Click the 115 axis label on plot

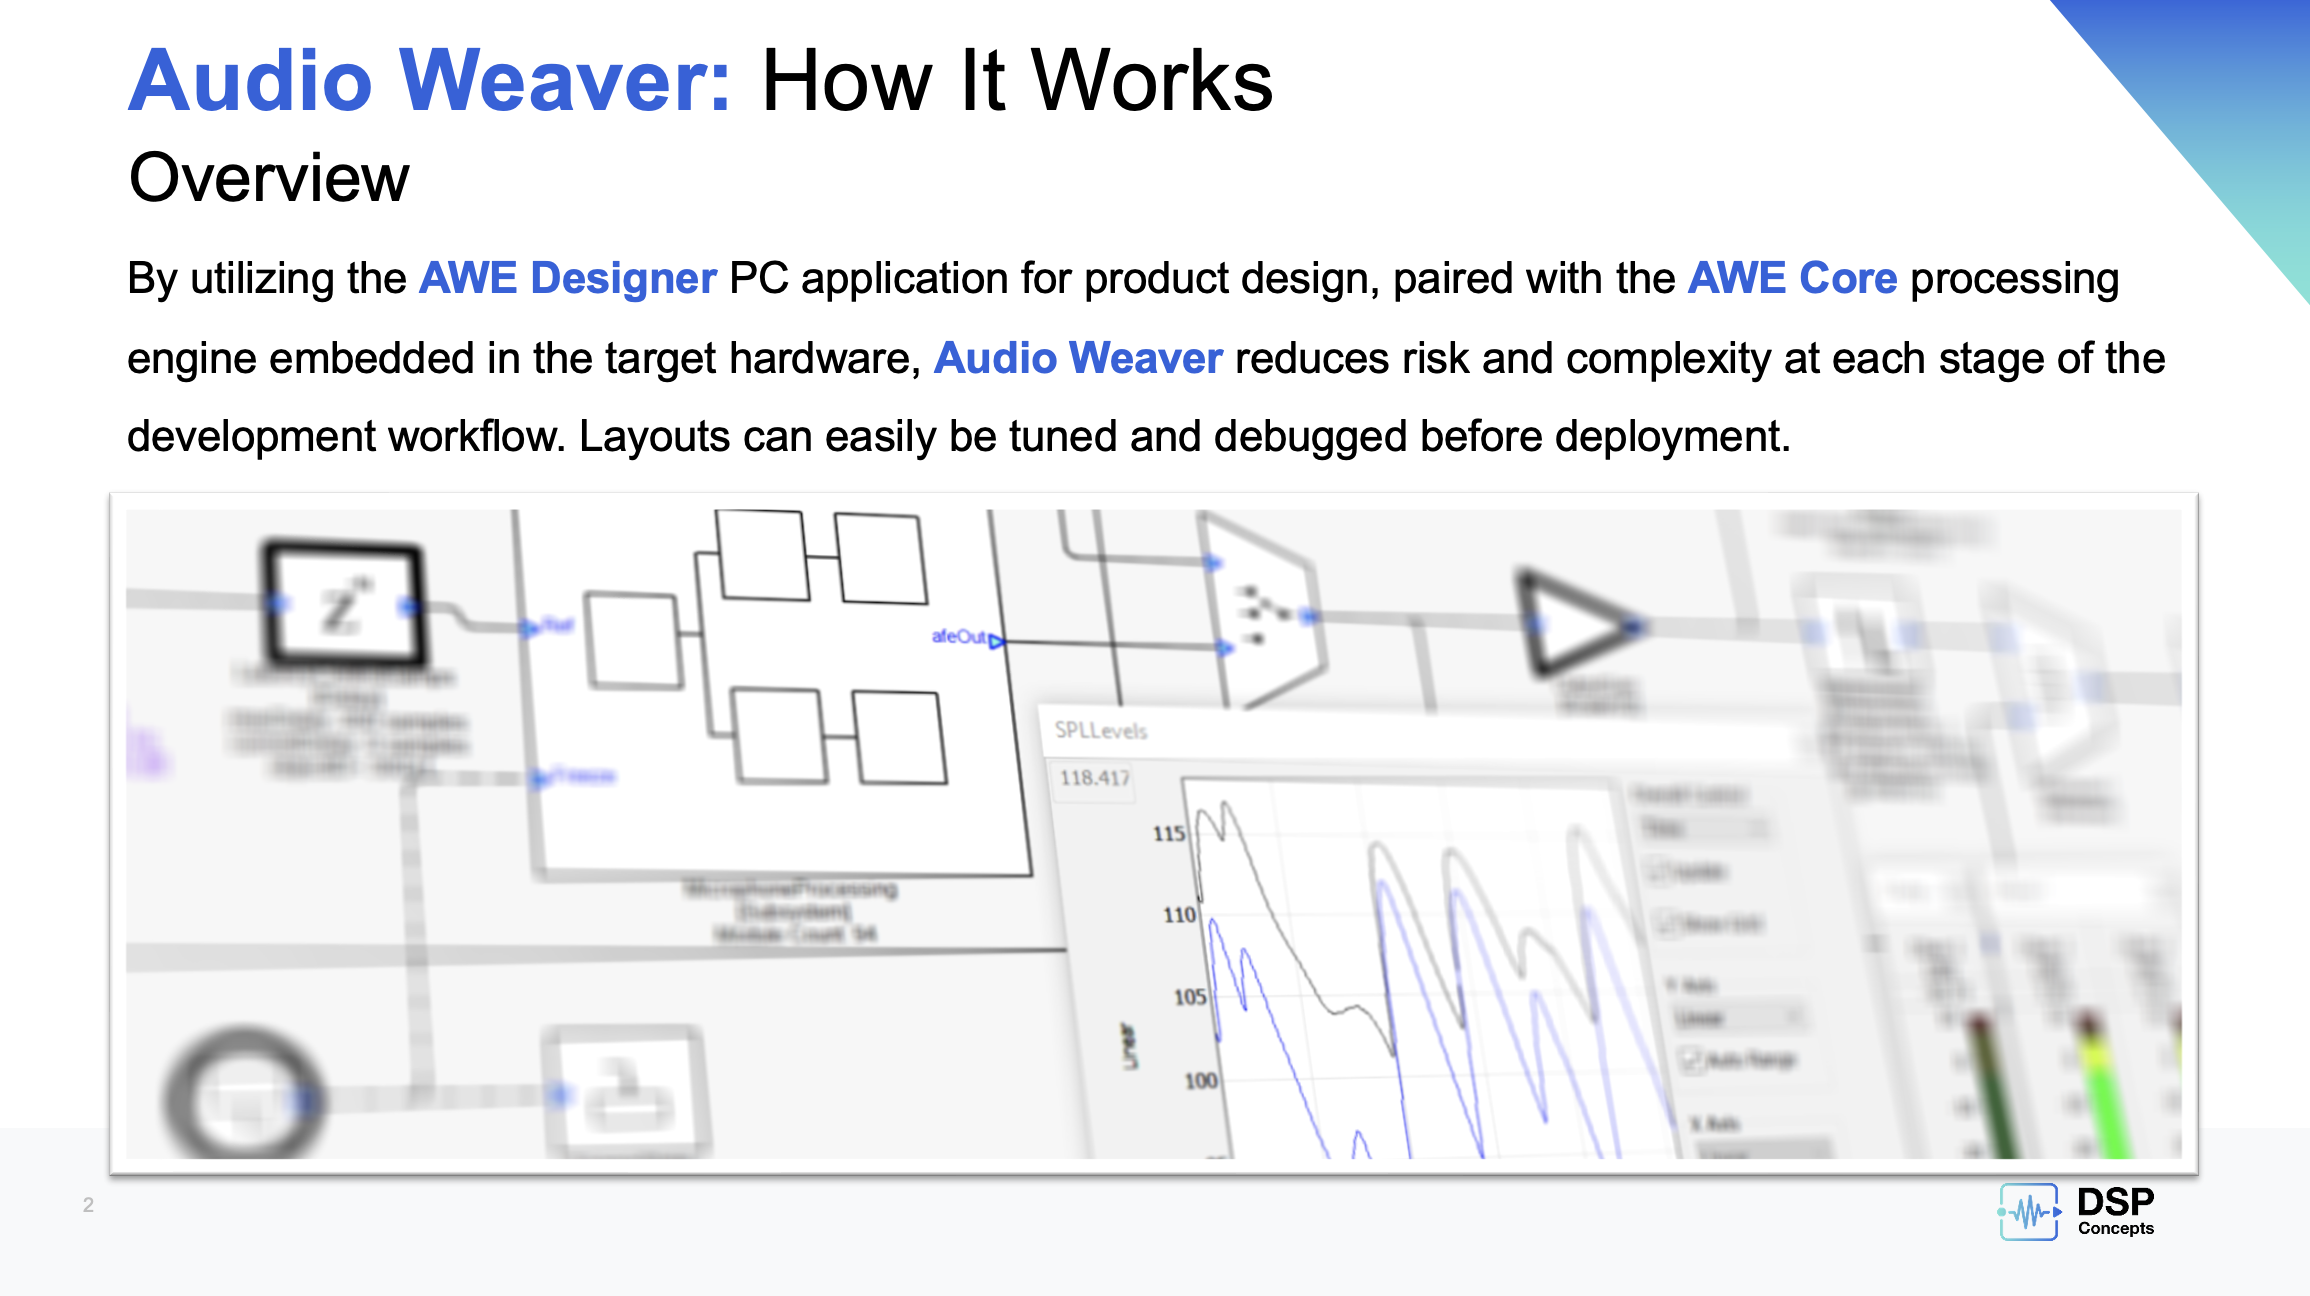click(x=1169, y=833)
